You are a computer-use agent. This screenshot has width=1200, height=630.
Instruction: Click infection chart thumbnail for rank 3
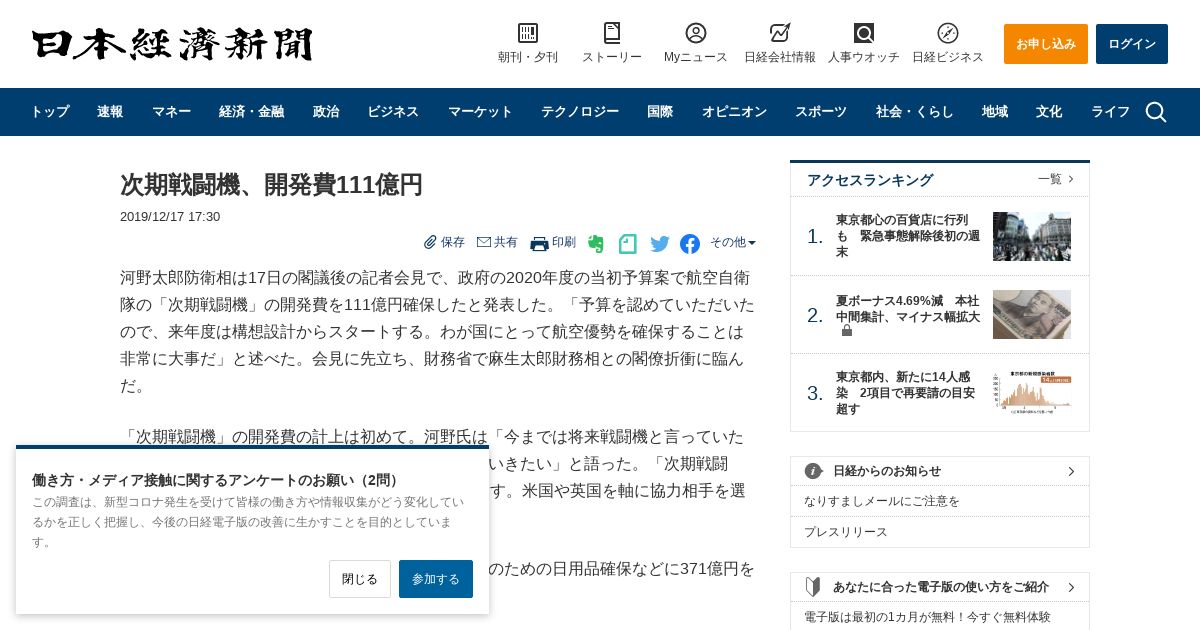pos(1032,393)
